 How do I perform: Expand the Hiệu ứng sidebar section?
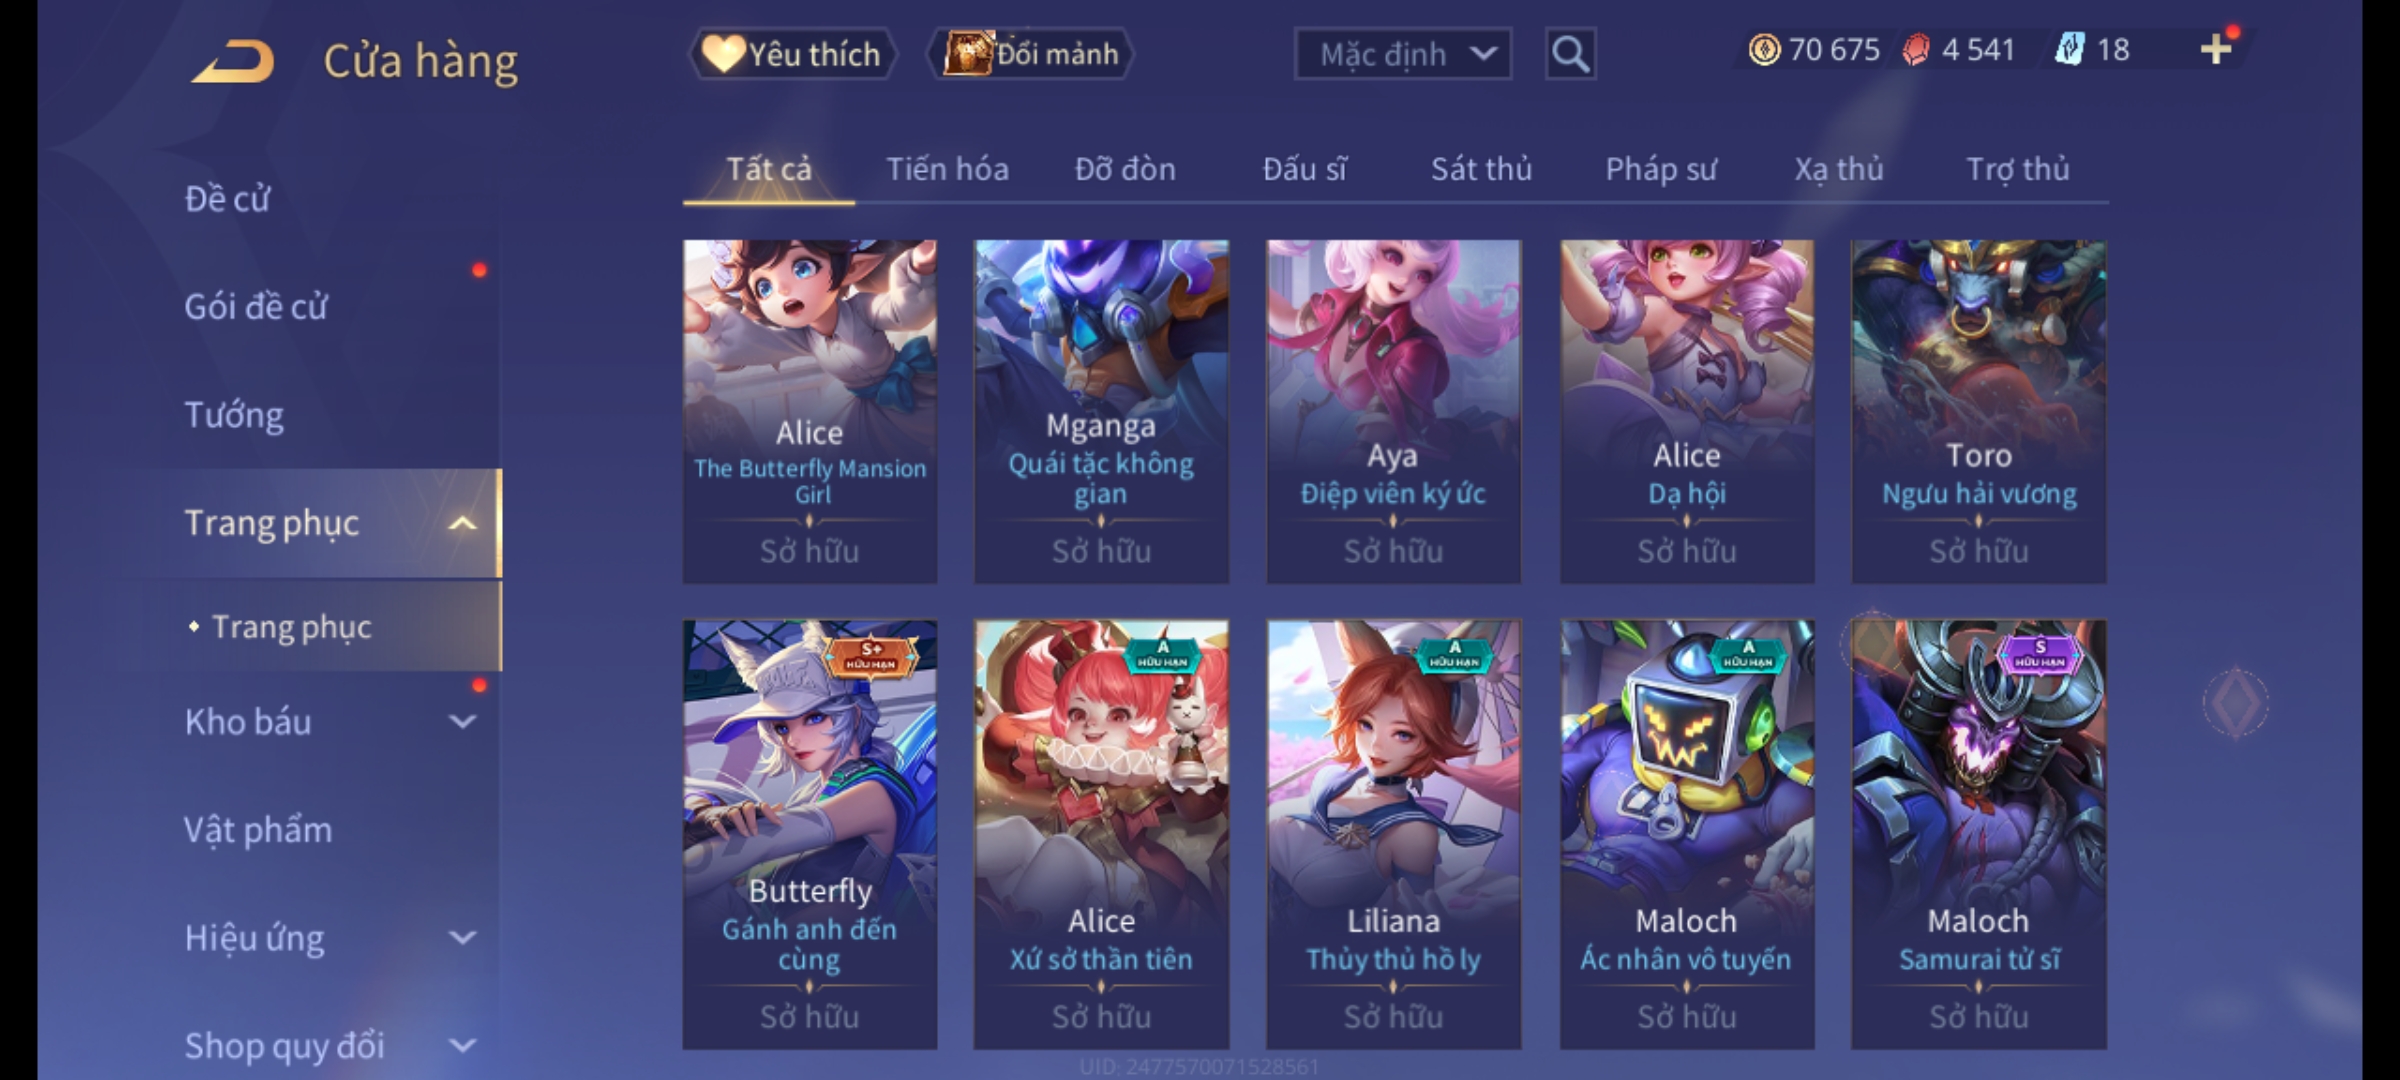(462, 937)
